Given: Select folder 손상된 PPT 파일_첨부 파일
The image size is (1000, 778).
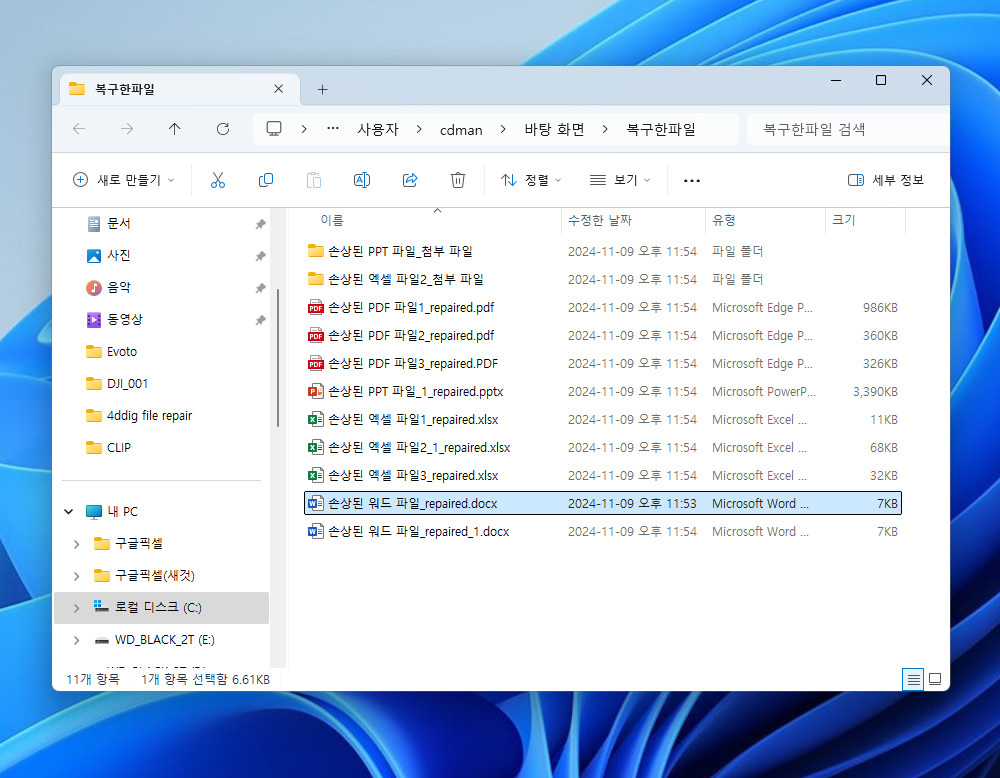Looking at the screenshot, I should coord(603,251).
